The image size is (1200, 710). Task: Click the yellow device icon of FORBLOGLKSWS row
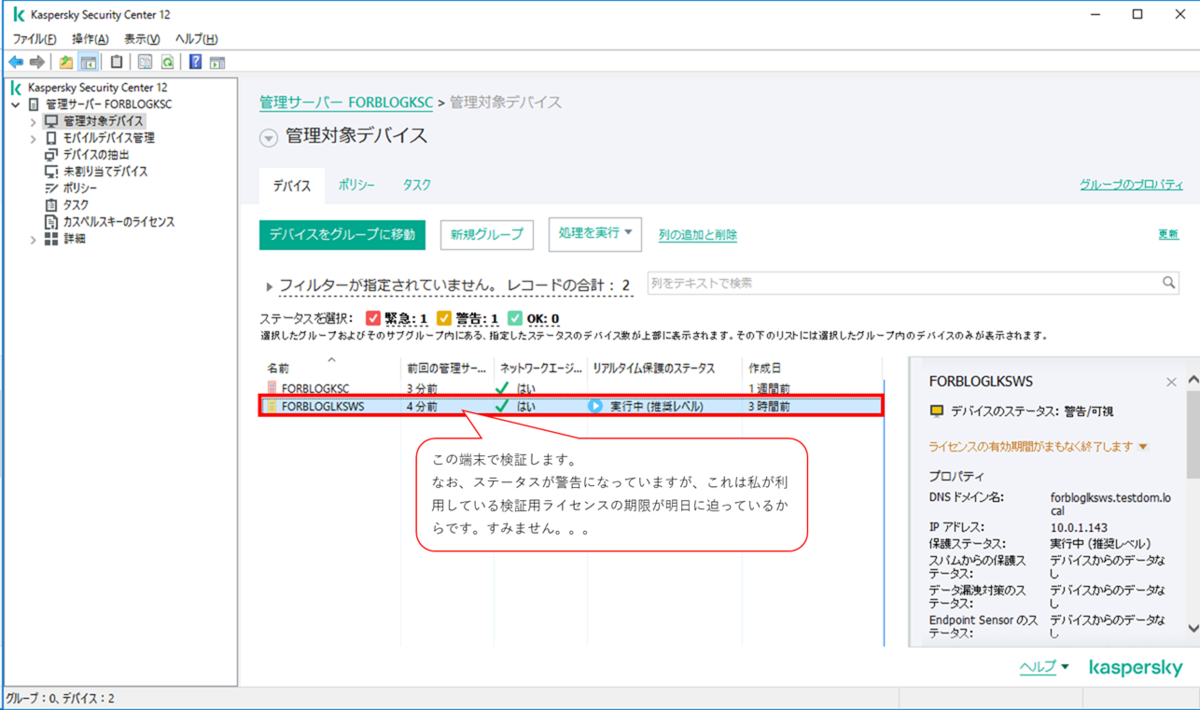tap(272, 407)
